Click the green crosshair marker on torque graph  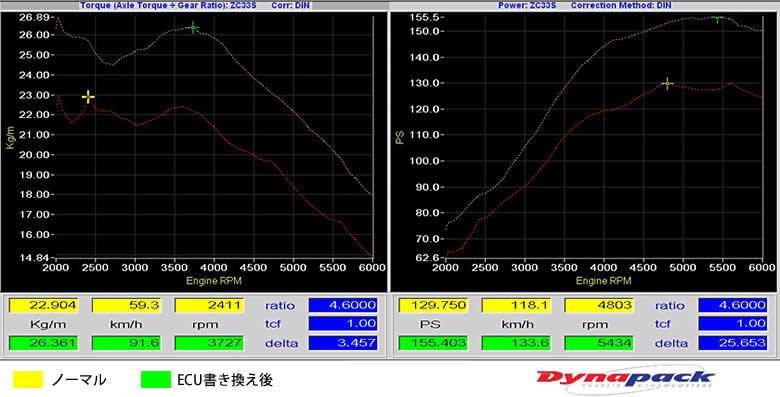[194, 28]
